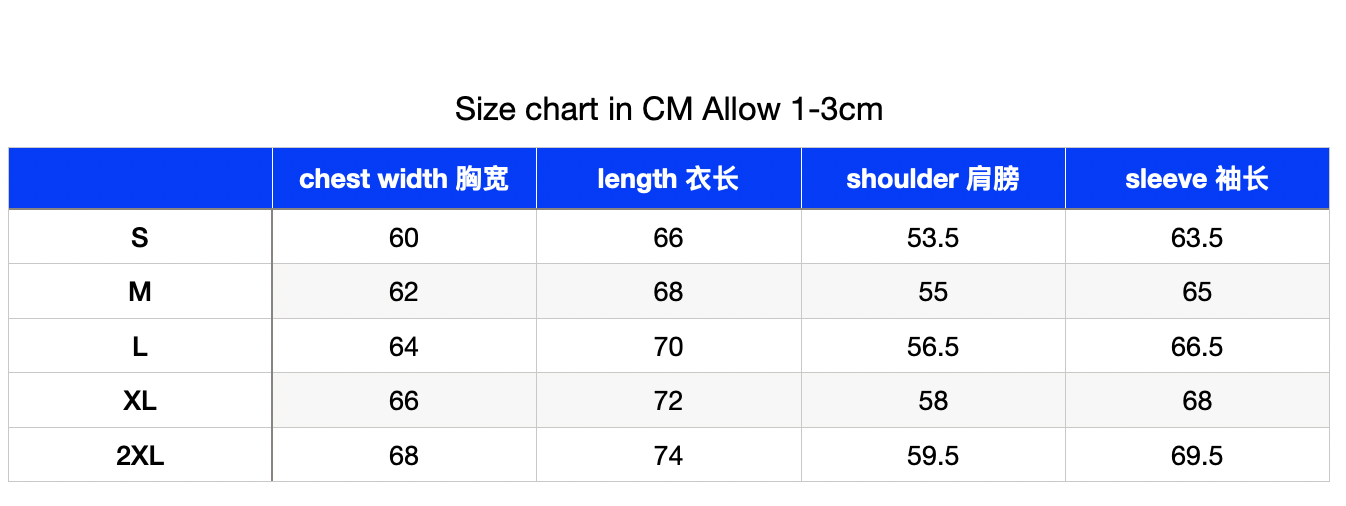The width and height of the screenshot is (1346, 506).
Task: Click the XL size row label
Action: pos(140,401)
